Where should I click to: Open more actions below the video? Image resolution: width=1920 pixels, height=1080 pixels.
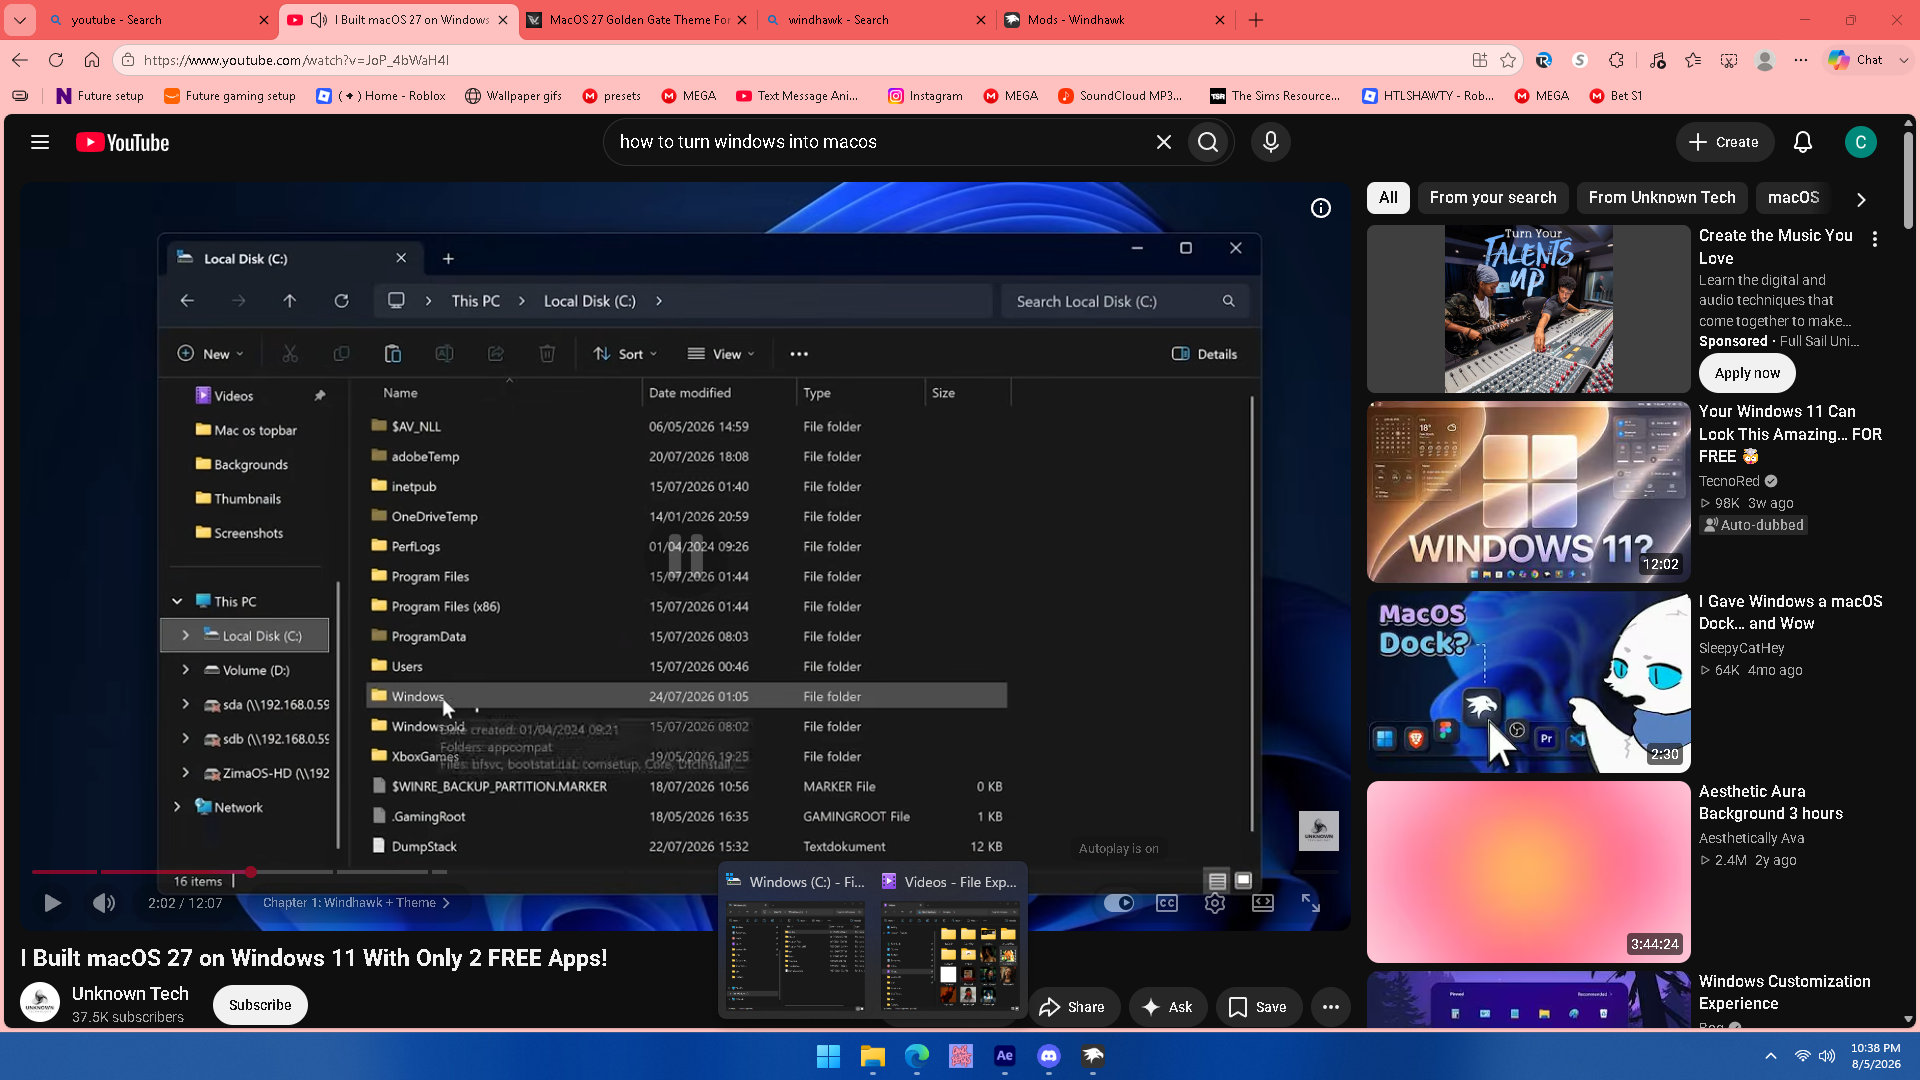coord(1330,1007)
